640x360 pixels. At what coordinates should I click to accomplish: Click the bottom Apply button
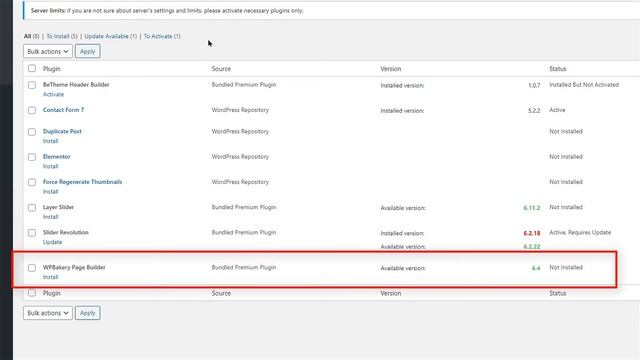tap(88, 313)
